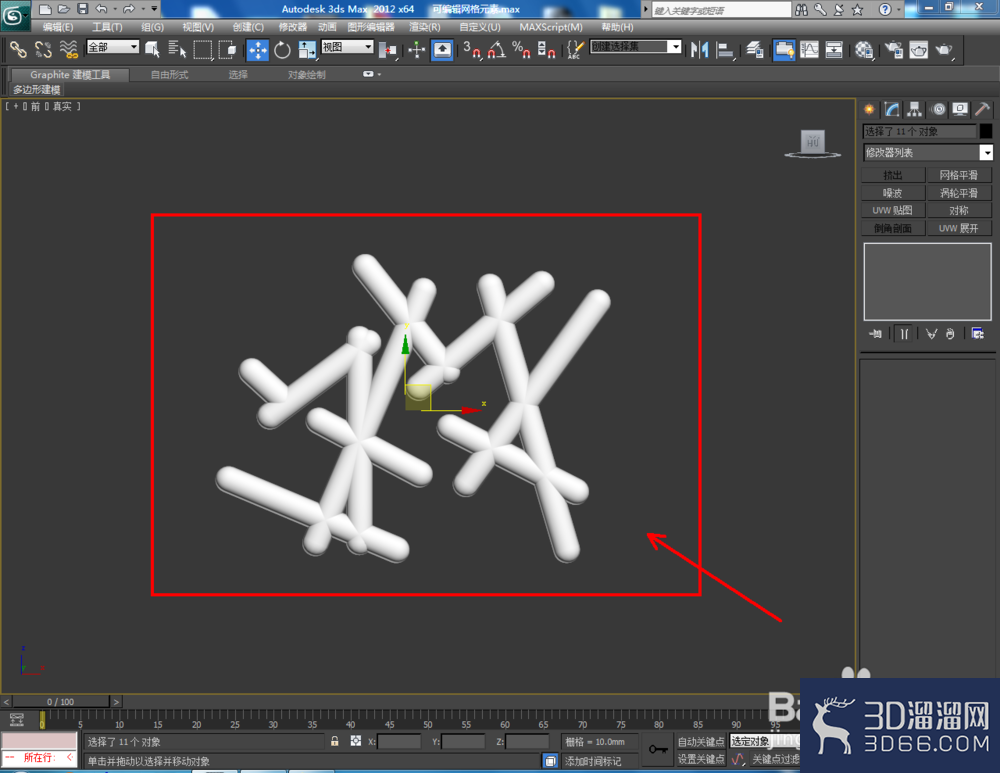Activate the Select and Move tool

[x=258, y=49]
